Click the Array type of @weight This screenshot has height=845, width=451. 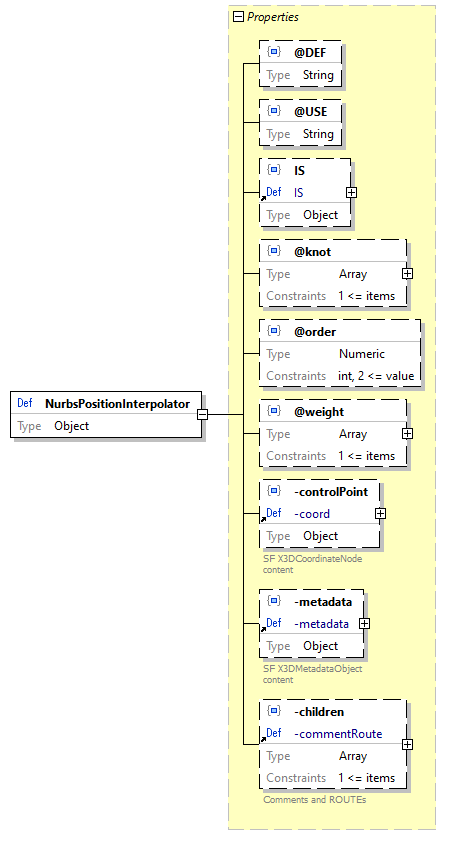(x=353, y=434)
